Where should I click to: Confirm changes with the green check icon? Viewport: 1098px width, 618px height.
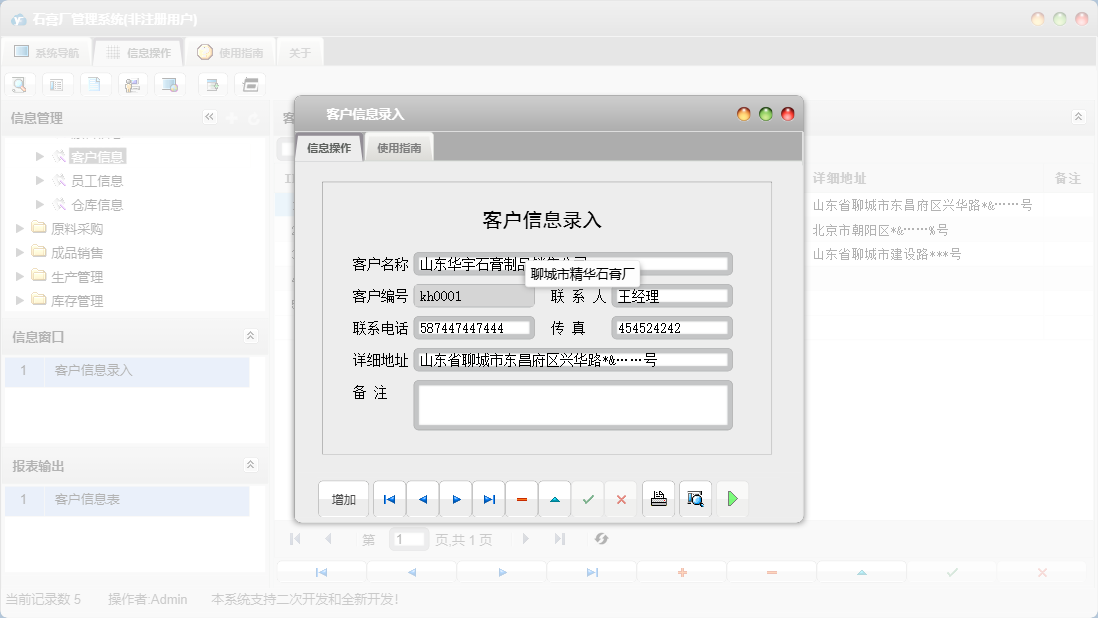[x=588, y=498]
